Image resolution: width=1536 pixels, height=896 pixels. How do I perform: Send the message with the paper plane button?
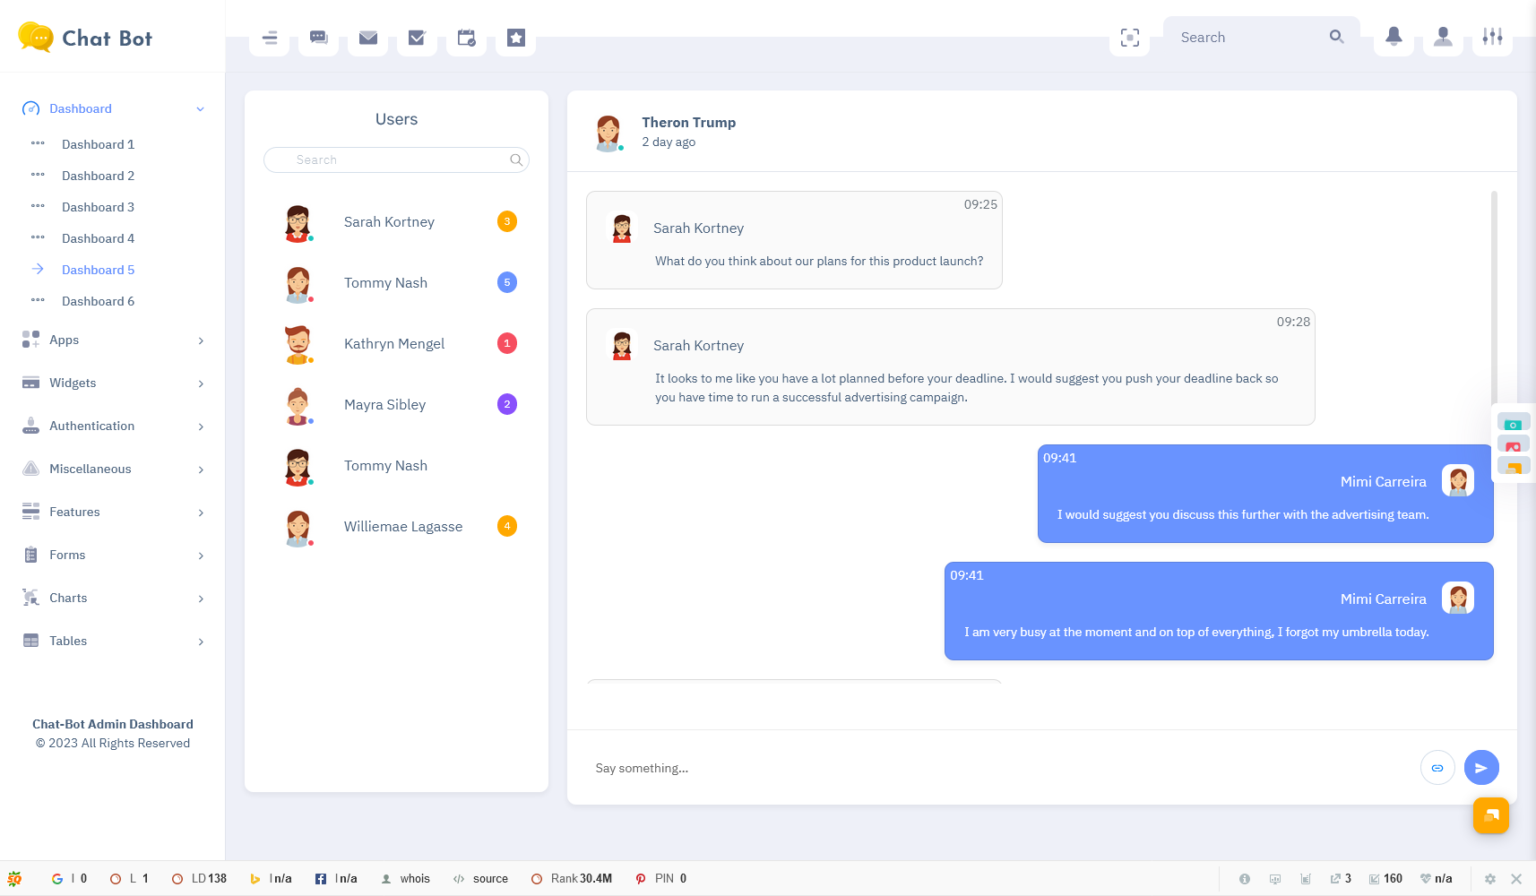point(1481,767)
